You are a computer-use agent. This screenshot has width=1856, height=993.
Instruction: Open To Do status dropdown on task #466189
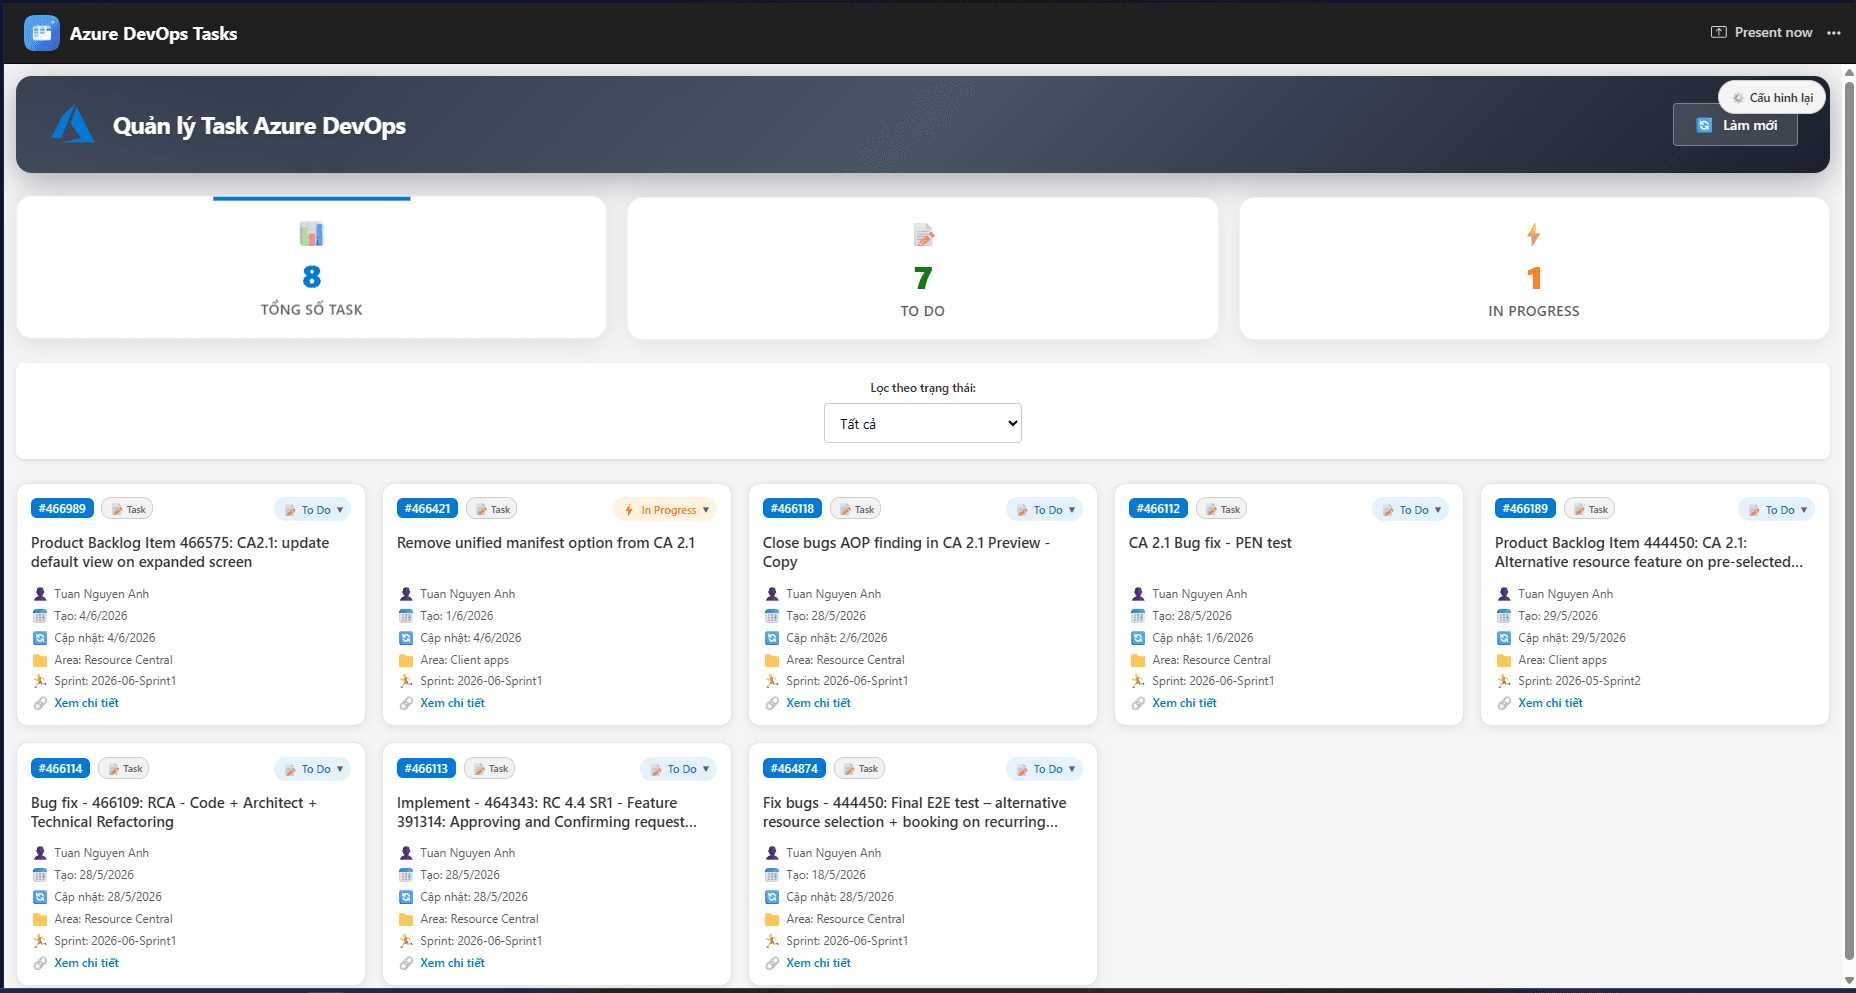(1776, 510)
